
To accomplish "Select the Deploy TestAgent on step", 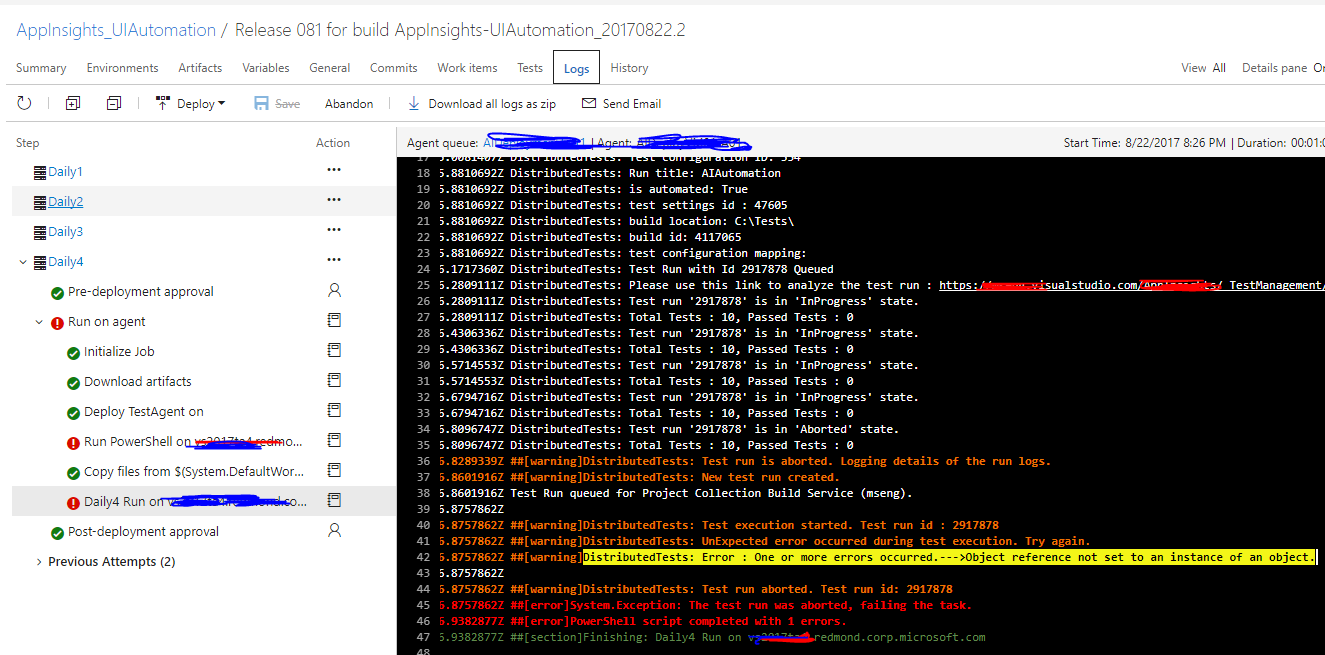I will (144, 412).
